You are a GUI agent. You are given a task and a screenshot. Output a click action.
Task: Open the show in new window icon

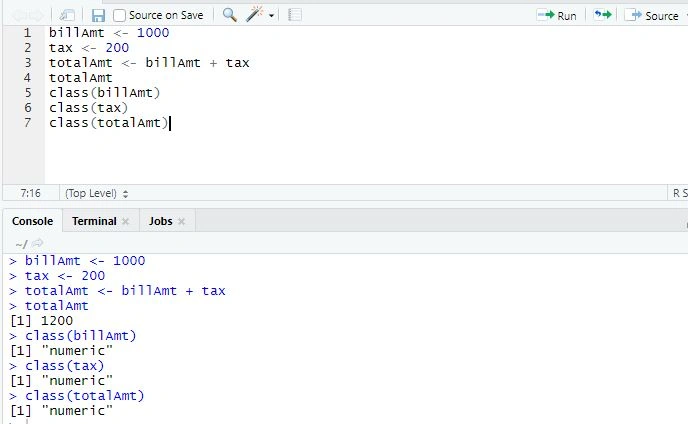pyautogui.click(x=67, y=15)
